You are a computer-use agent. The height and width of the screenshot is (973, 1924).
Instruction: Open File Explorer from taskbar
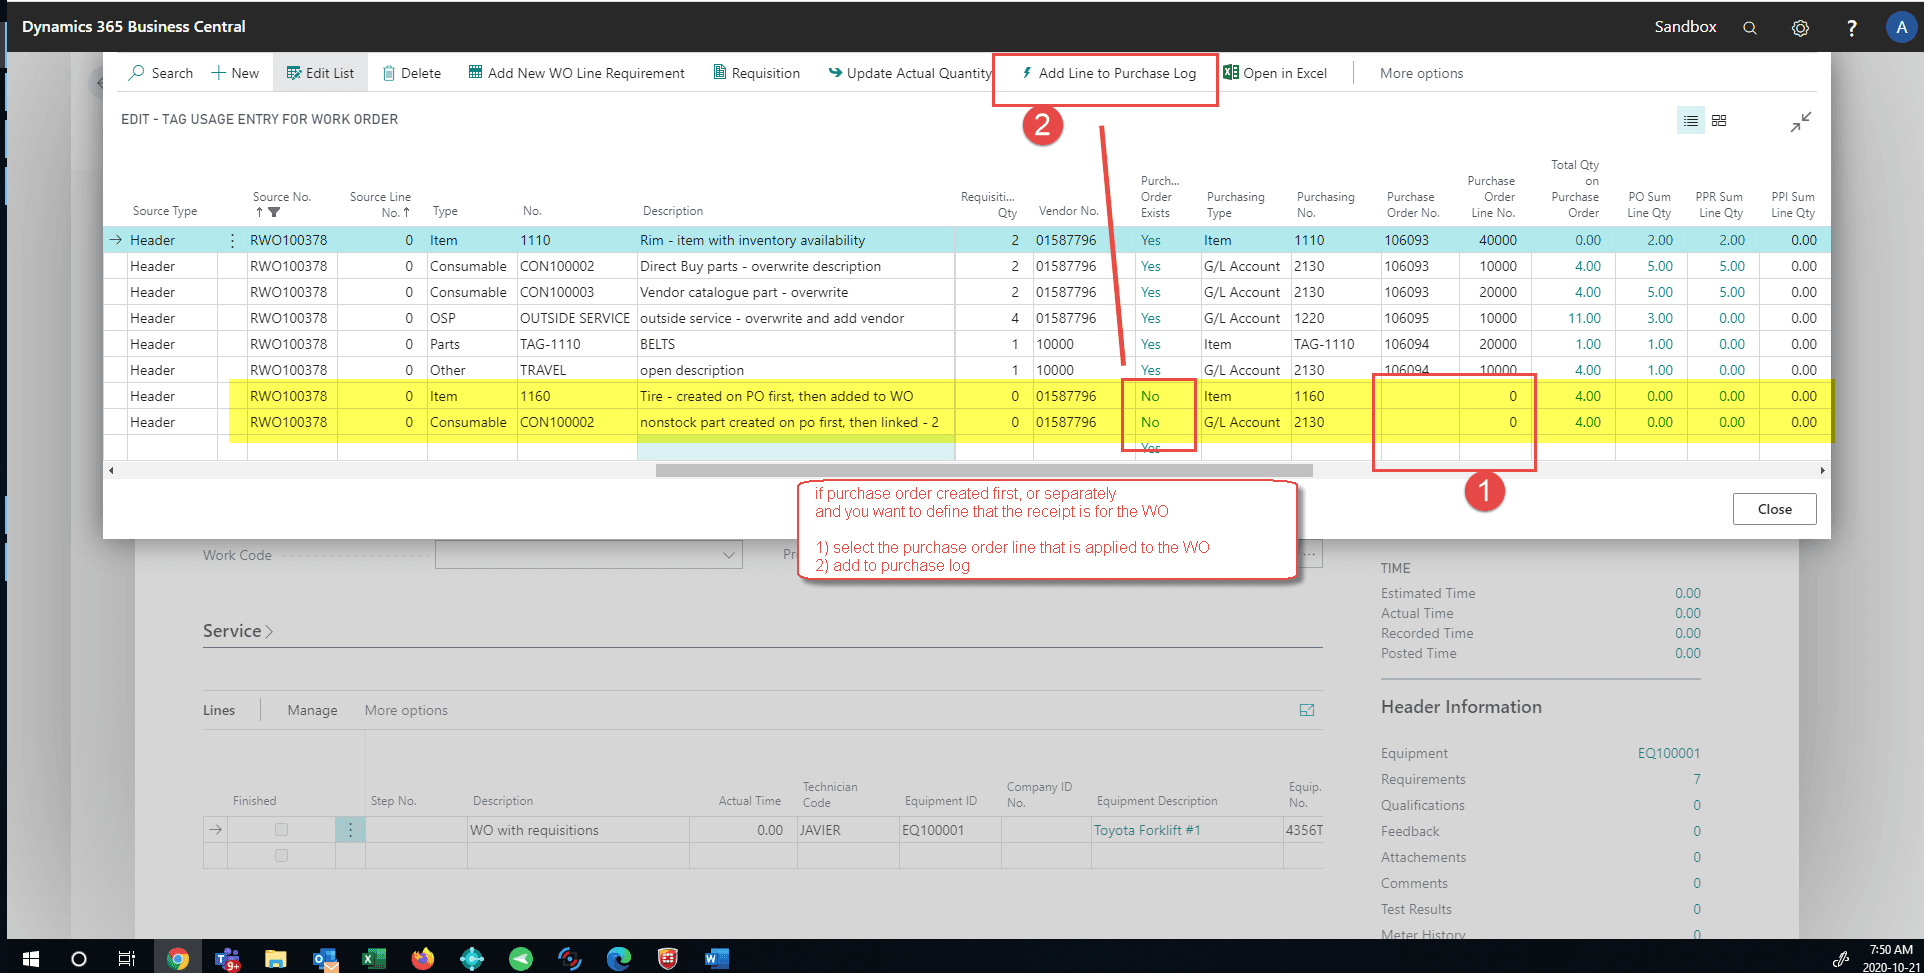276,959
